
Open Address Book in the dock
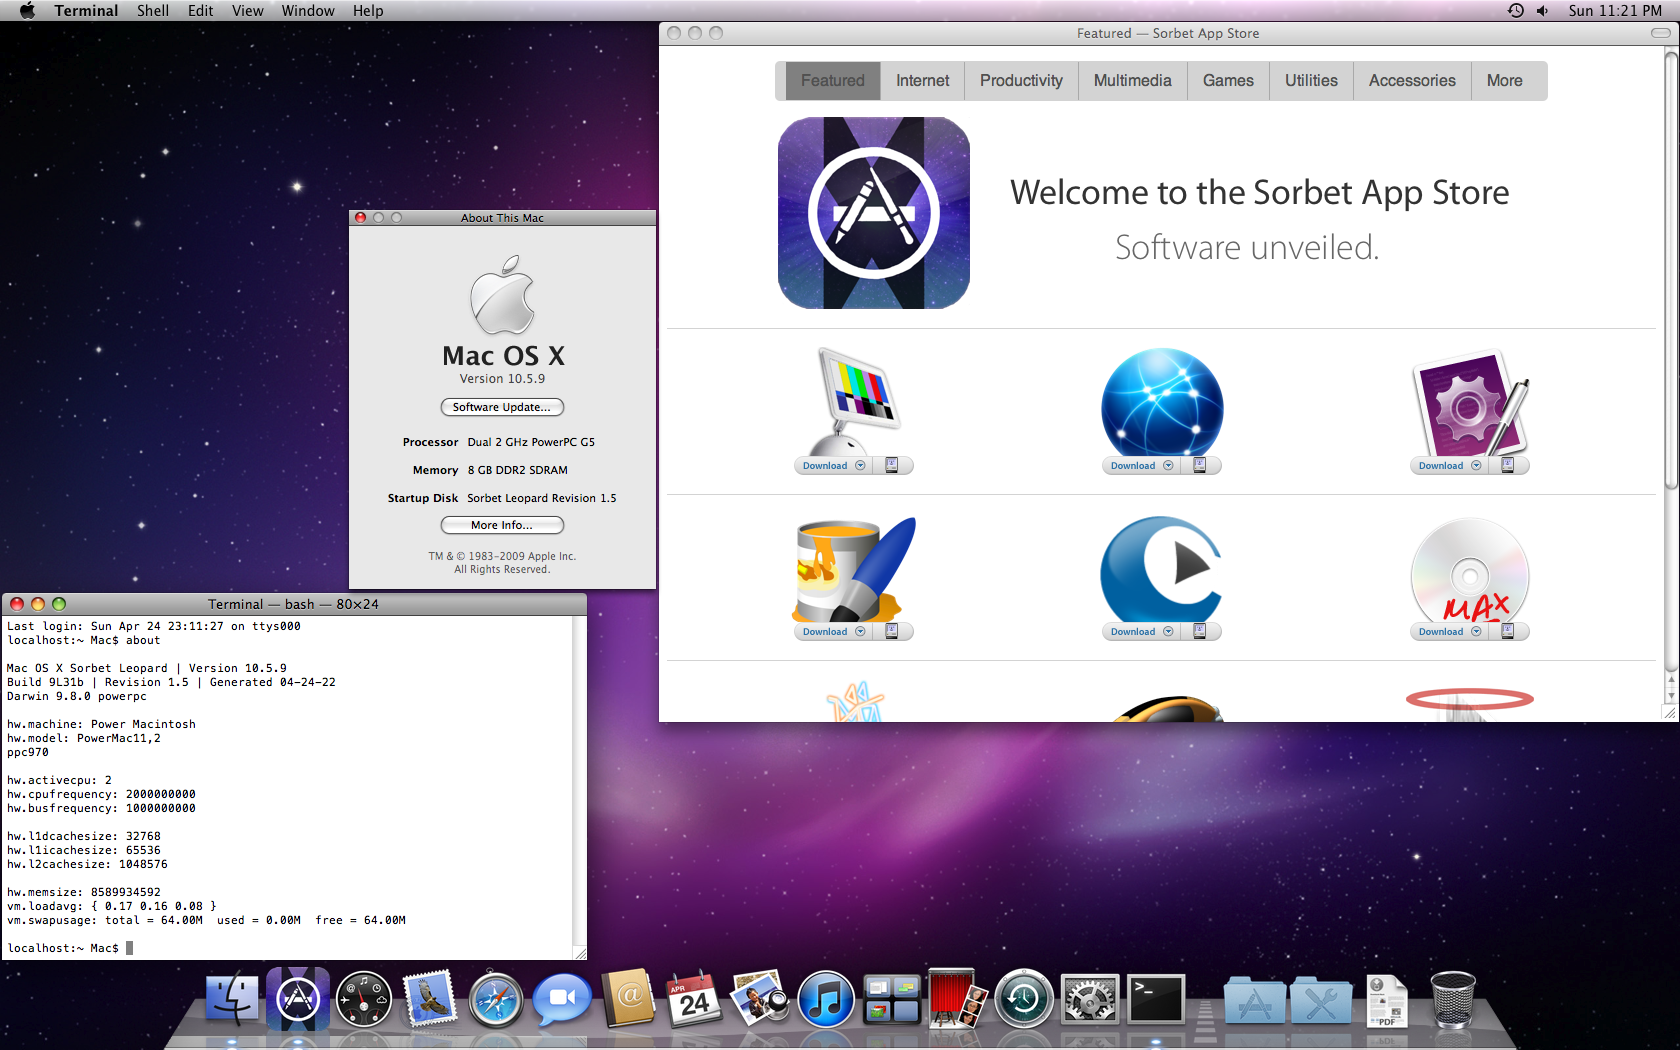click(628, 998)
